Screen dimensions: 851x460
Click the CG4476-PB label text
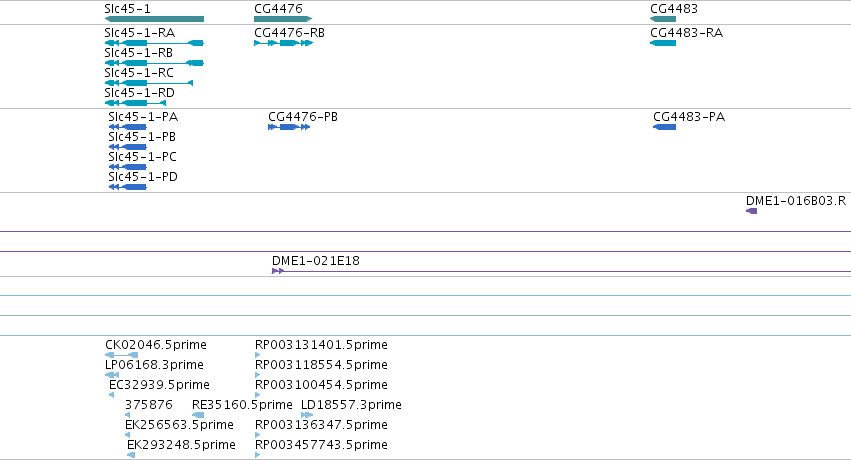pos(303,117)
